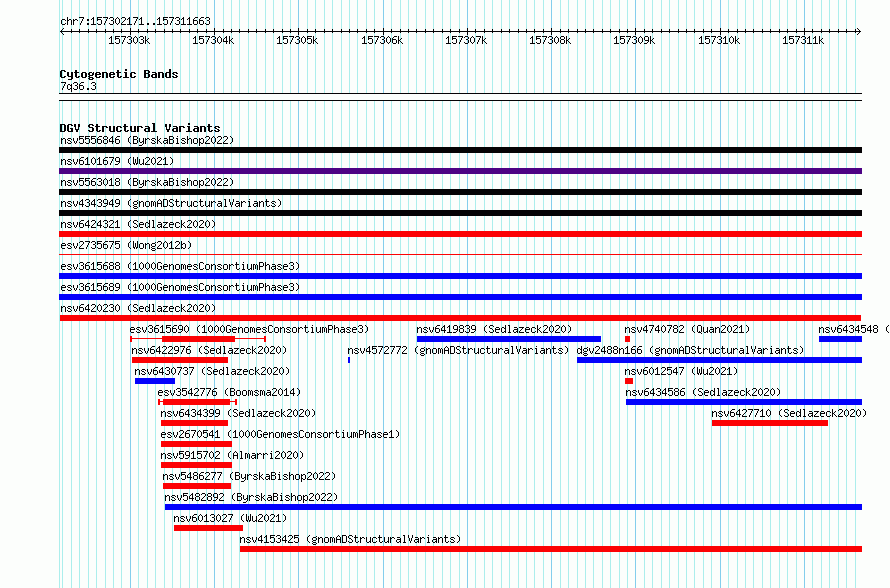
Task: Open nsv5563018 (ByrskaBishop2022) variant label
Action: coord(147,182)
